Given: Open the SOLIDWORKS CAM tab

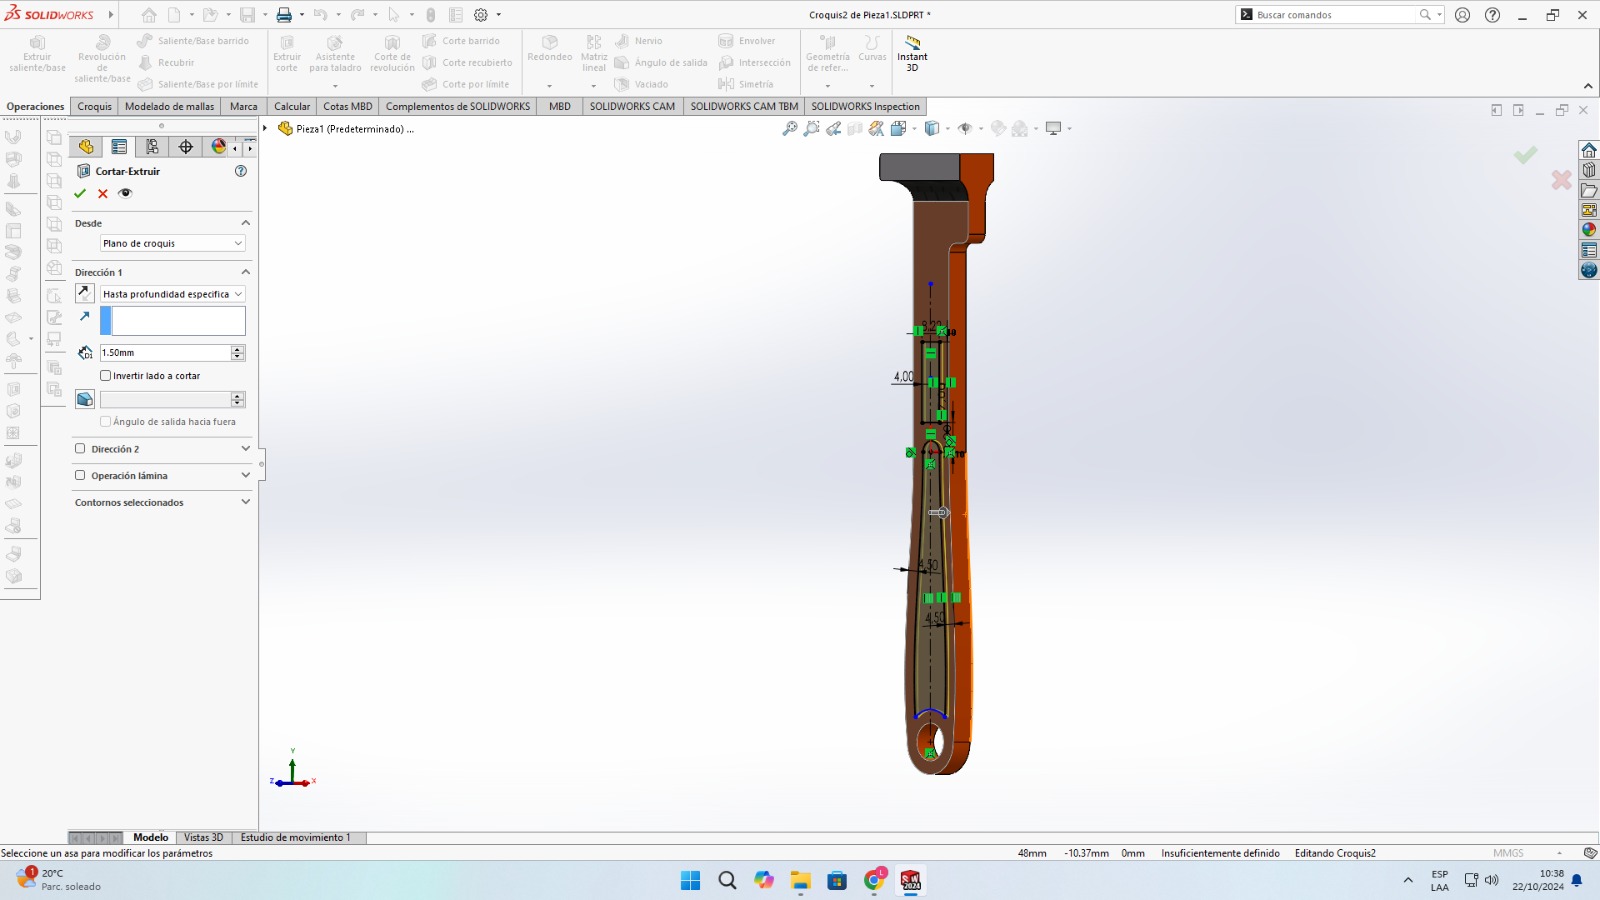Looking at the screenshot, I should (x=632, y=106).
